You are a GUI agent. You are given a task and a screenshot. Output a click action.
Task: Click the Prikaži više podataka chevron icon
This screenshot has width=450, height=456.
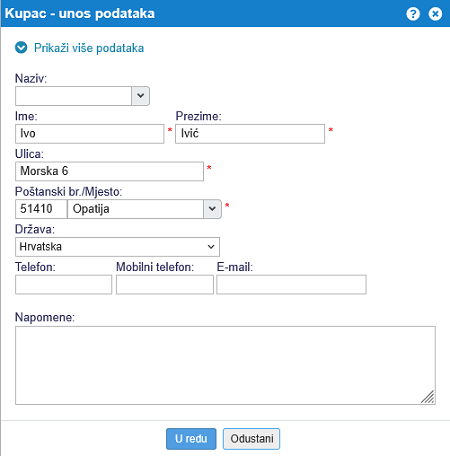click(x=21, y=48)
